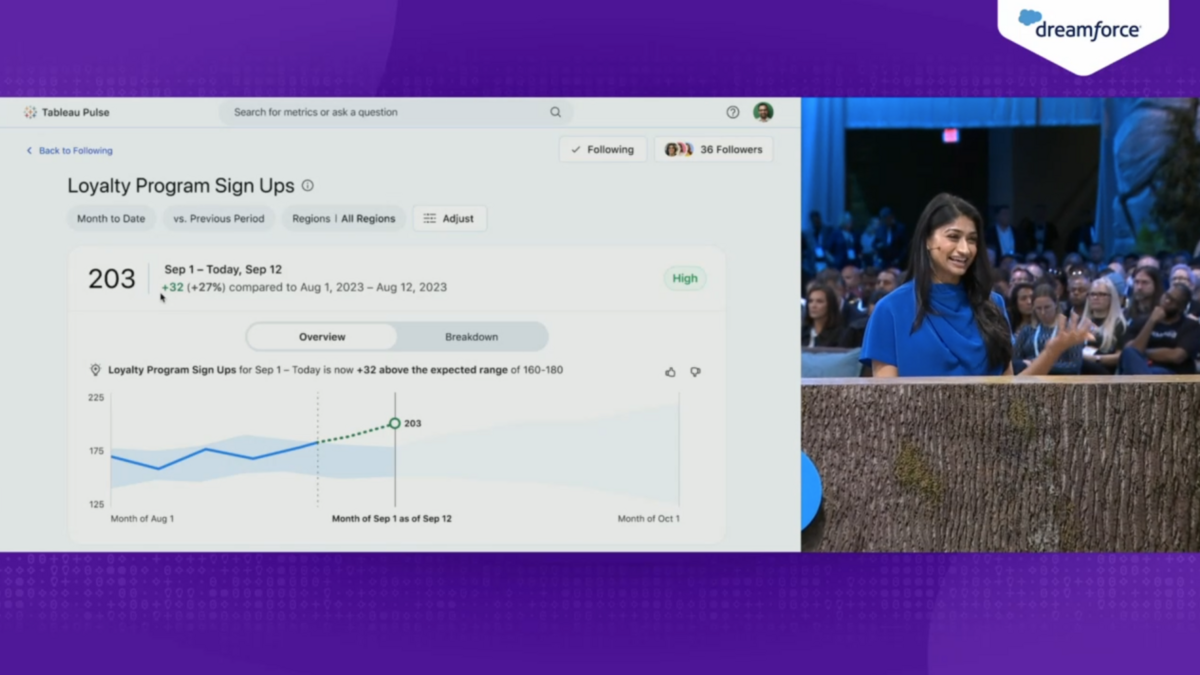
Task: Click the 125 y-axis label
Action: coord(96,505)
